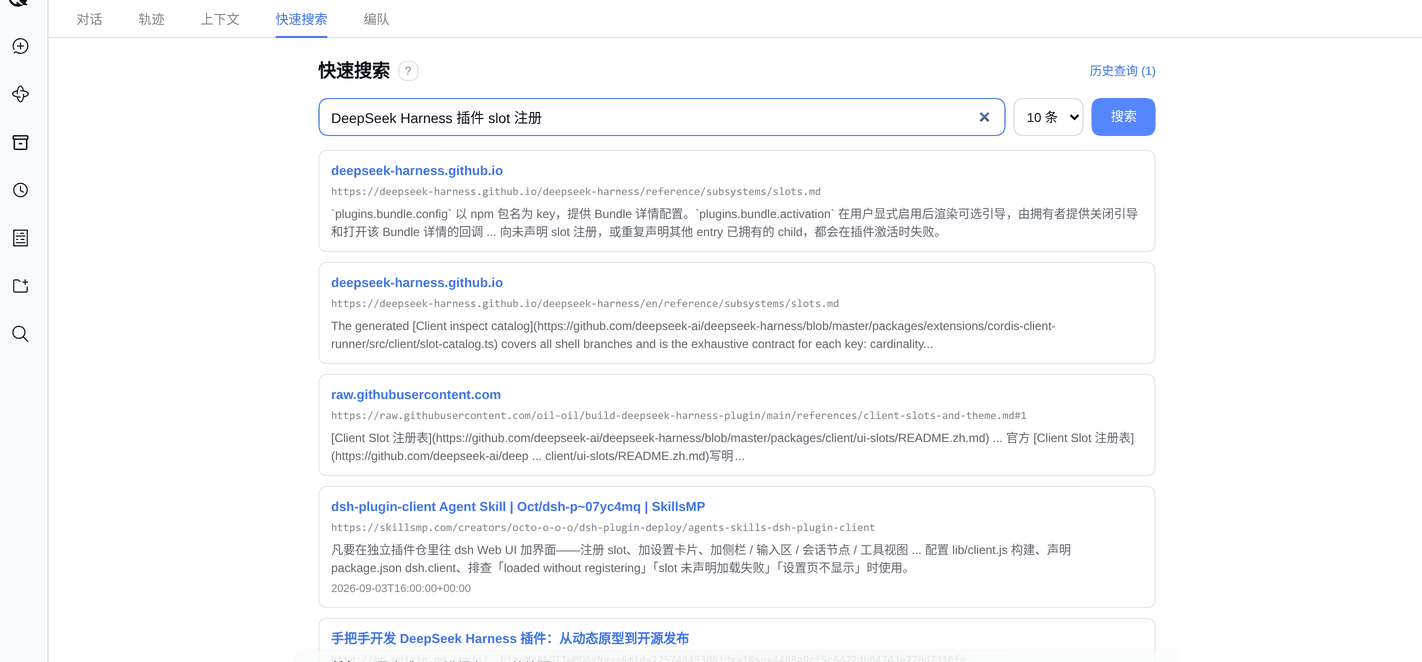Click URL containing /en/reference/subsystems/slots.md

tap(585, 304)
